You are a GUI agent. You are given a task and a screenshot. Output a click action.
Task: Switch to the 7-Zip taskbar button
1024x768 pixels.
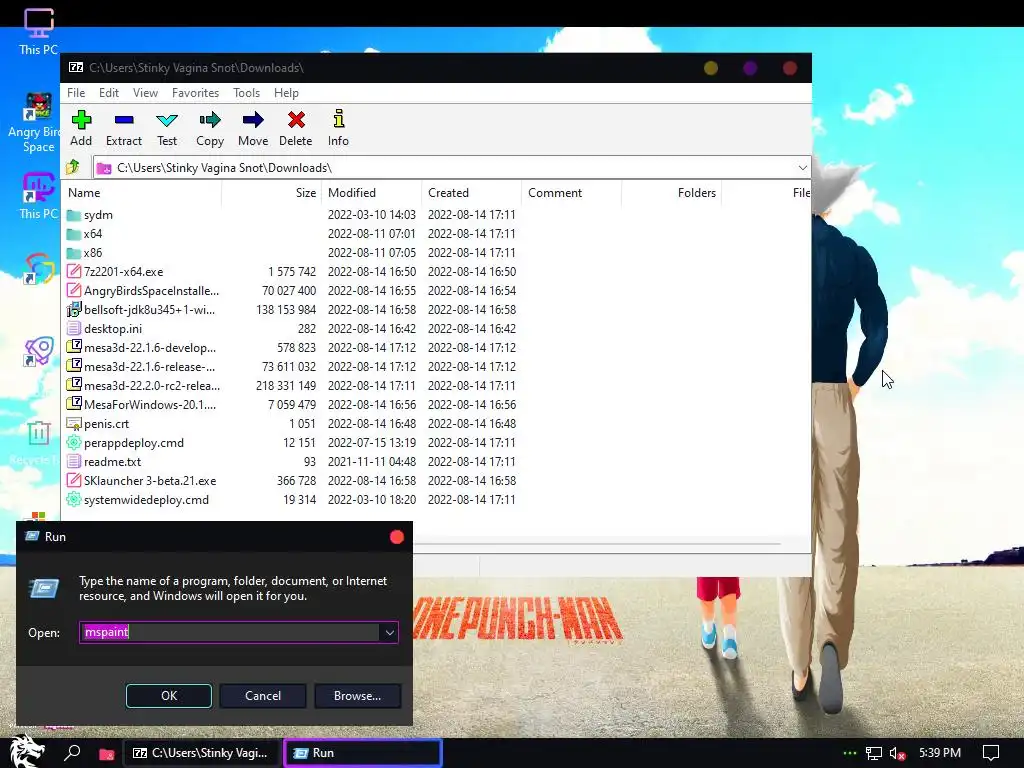[201, 753]
